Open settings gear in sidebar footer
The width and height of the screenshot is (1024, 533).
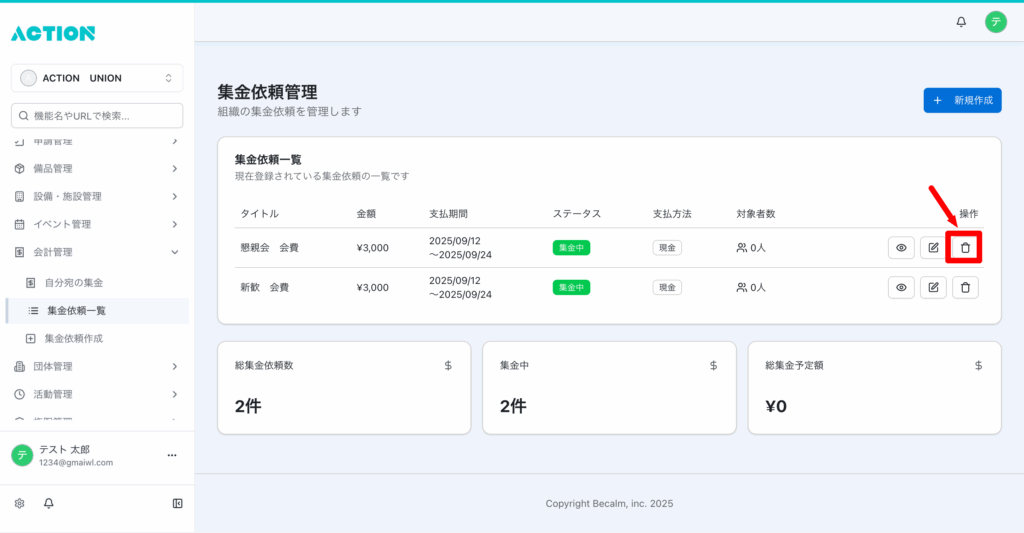[19, 503]
